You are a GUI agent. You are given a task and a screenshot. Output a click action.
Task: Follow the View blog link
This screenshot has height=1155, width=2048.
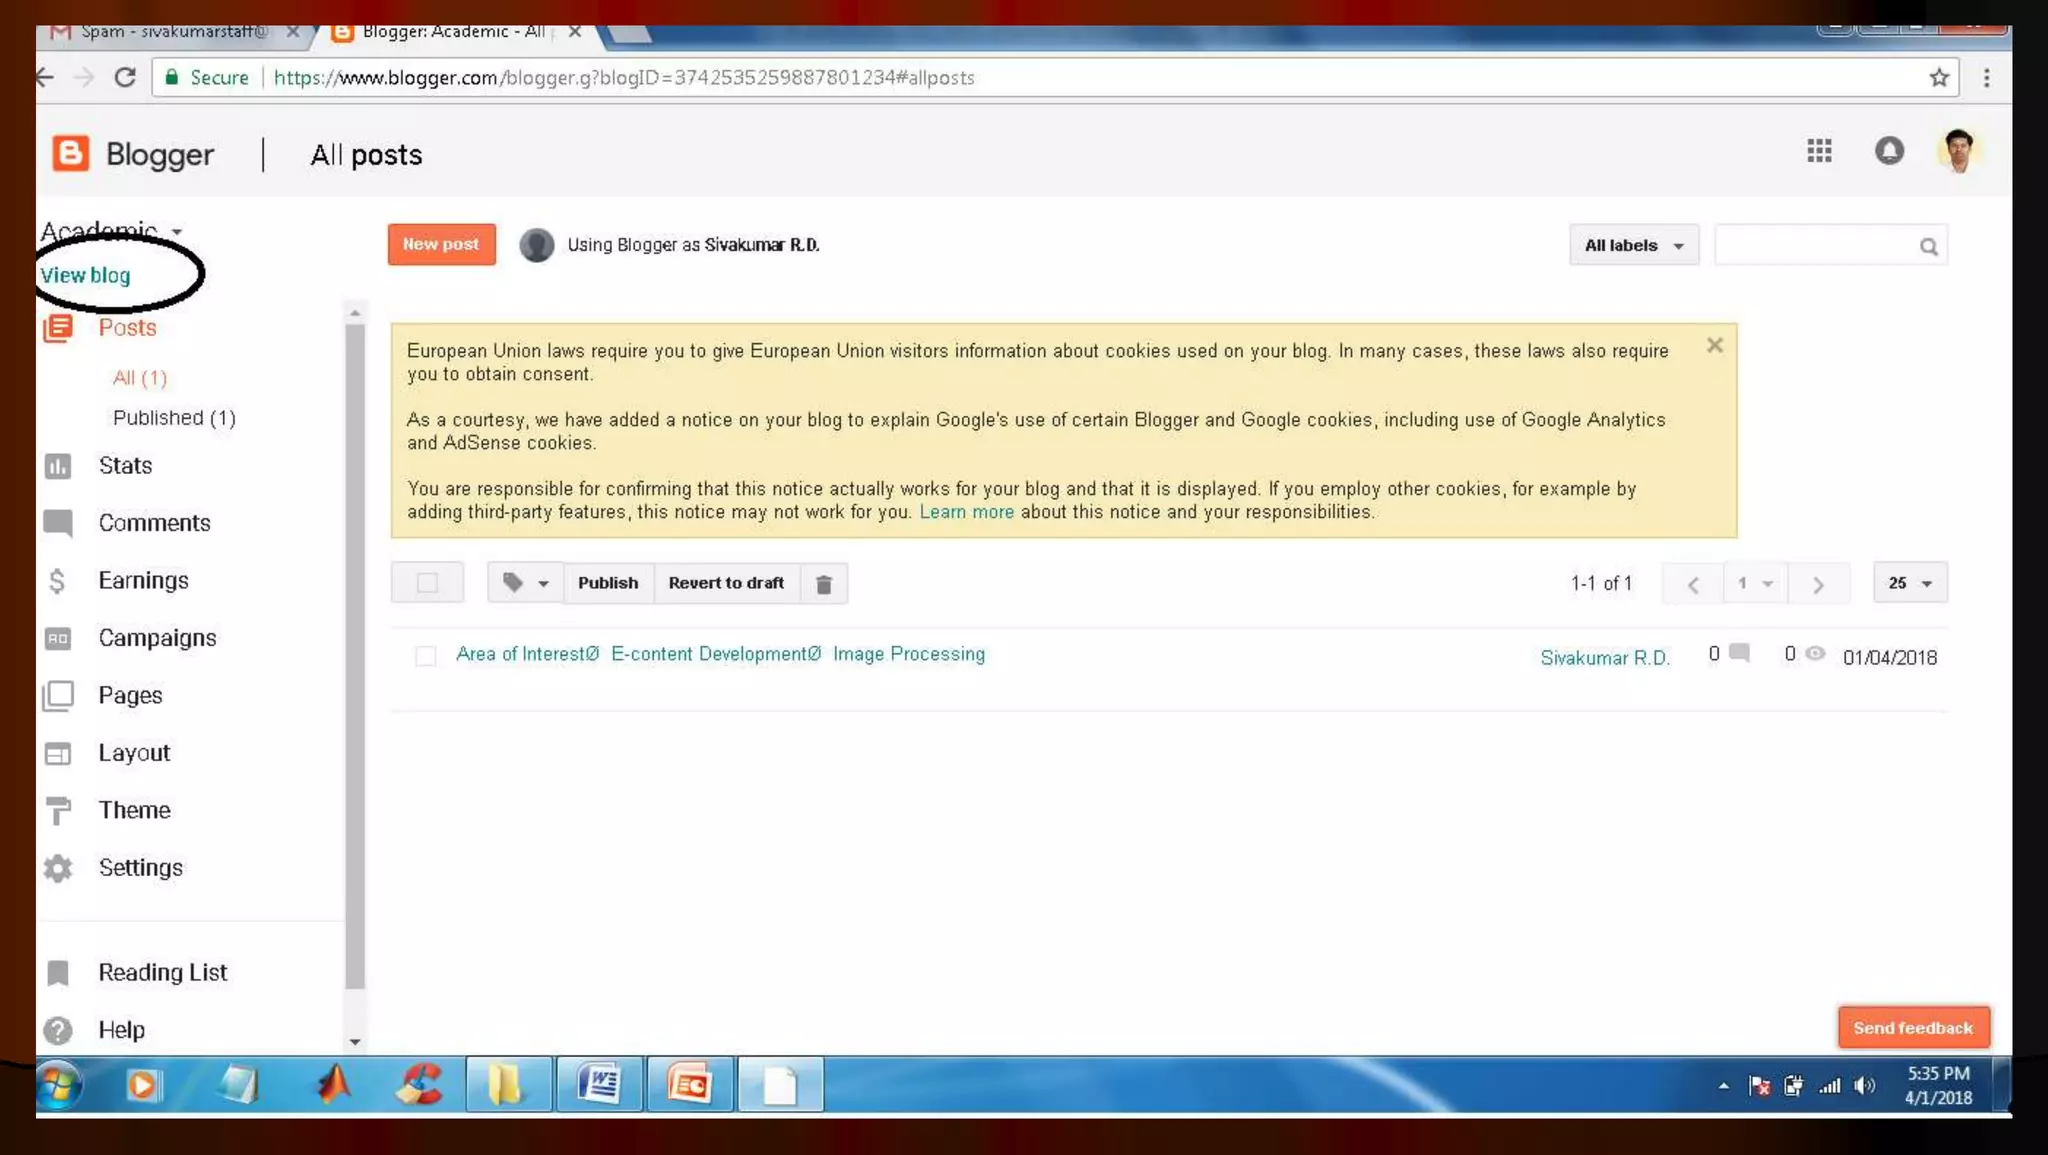coord(85,276)
